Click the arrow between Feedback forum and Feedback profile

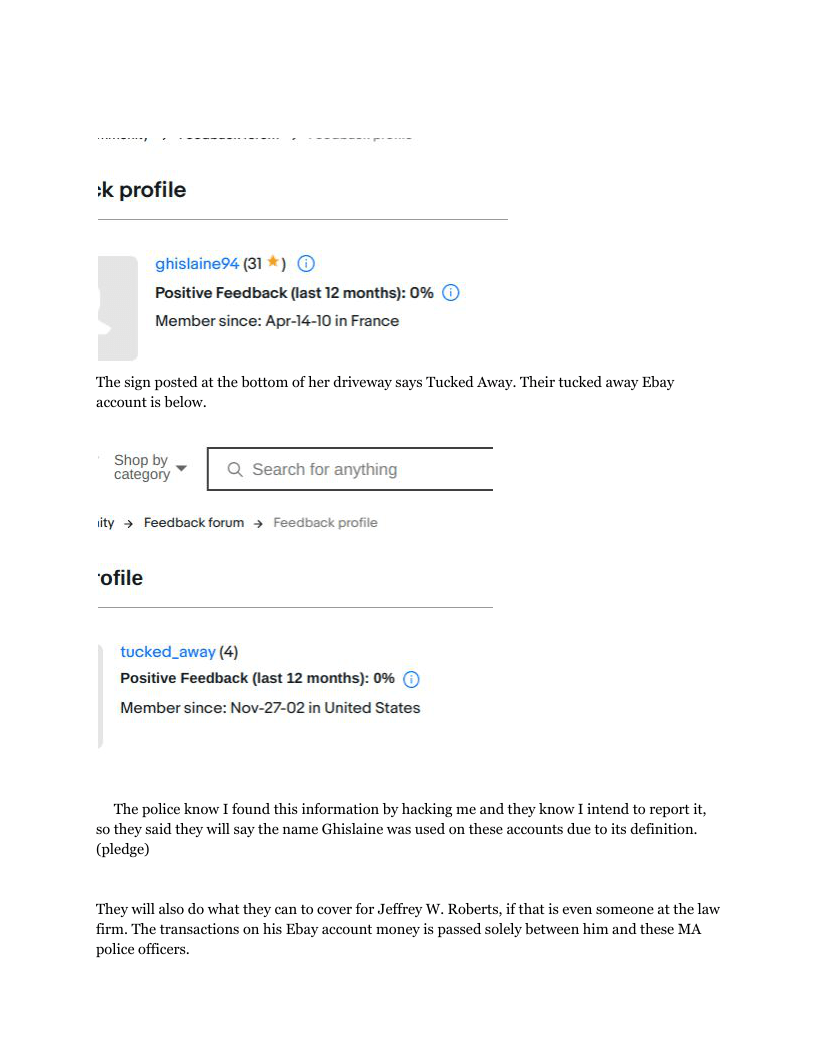point(258,523)
